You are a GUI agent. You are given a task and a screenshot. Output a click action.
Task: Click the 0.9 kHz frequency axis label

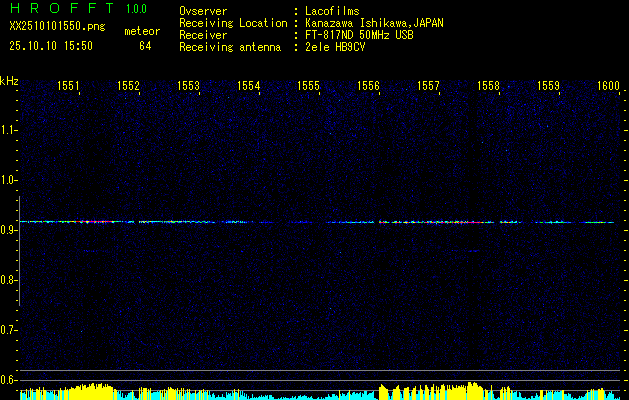[x=8, y=230]
